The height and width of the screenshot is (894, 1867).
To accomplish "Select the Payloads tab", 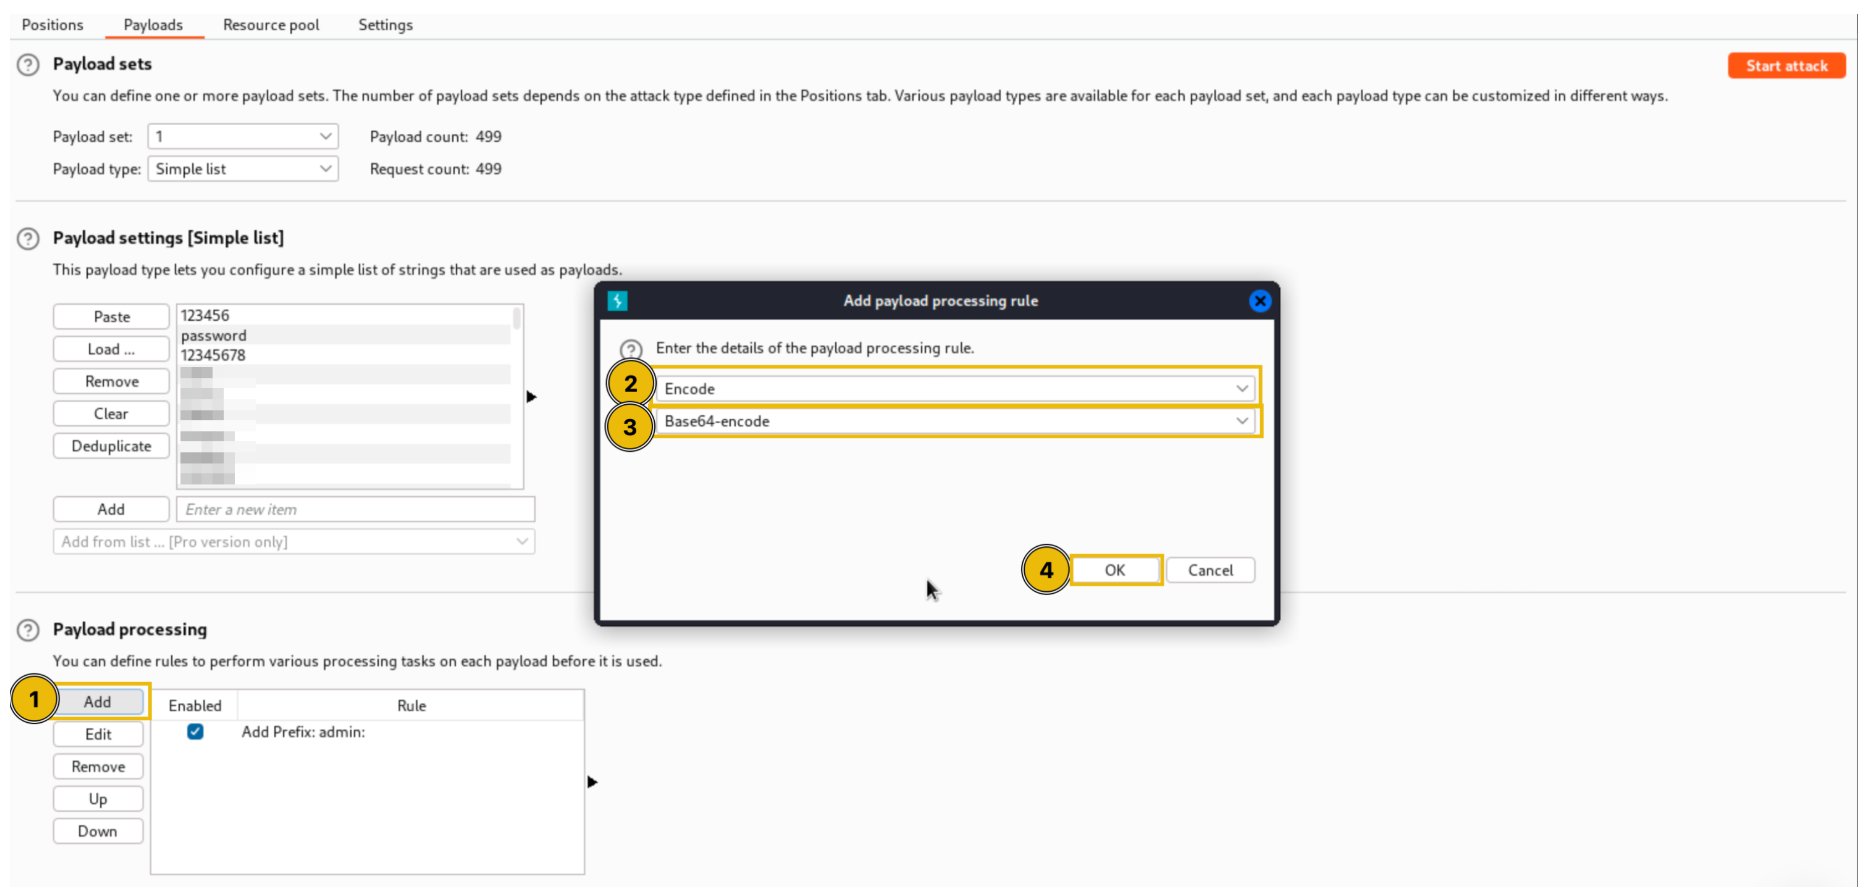I will (153, 25).
